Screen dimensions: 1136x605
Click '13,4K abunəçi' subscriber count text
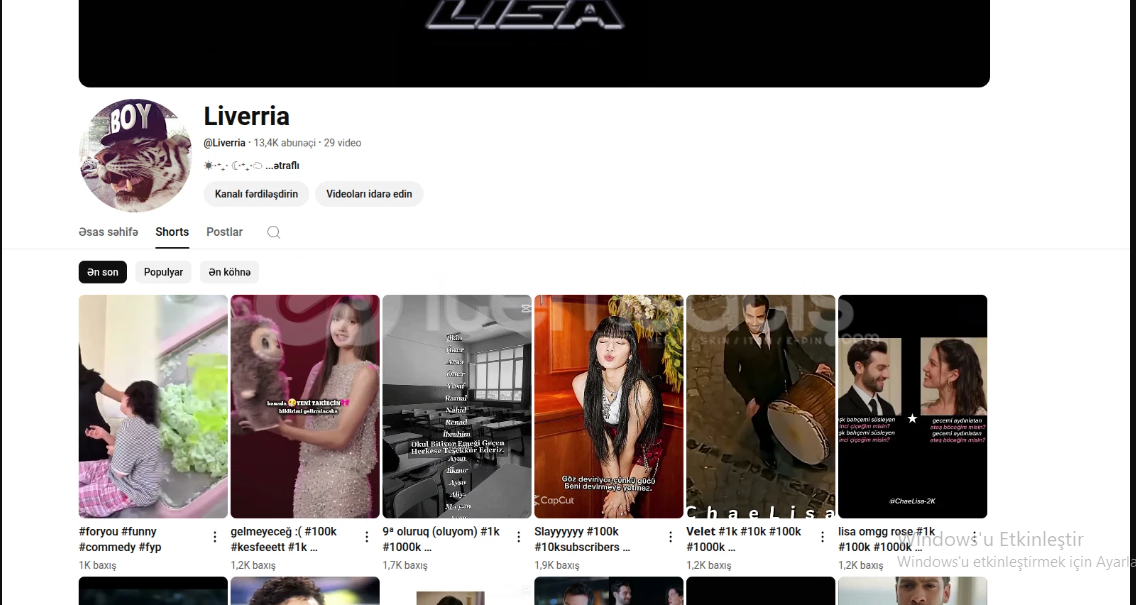(x=285, y=143)
